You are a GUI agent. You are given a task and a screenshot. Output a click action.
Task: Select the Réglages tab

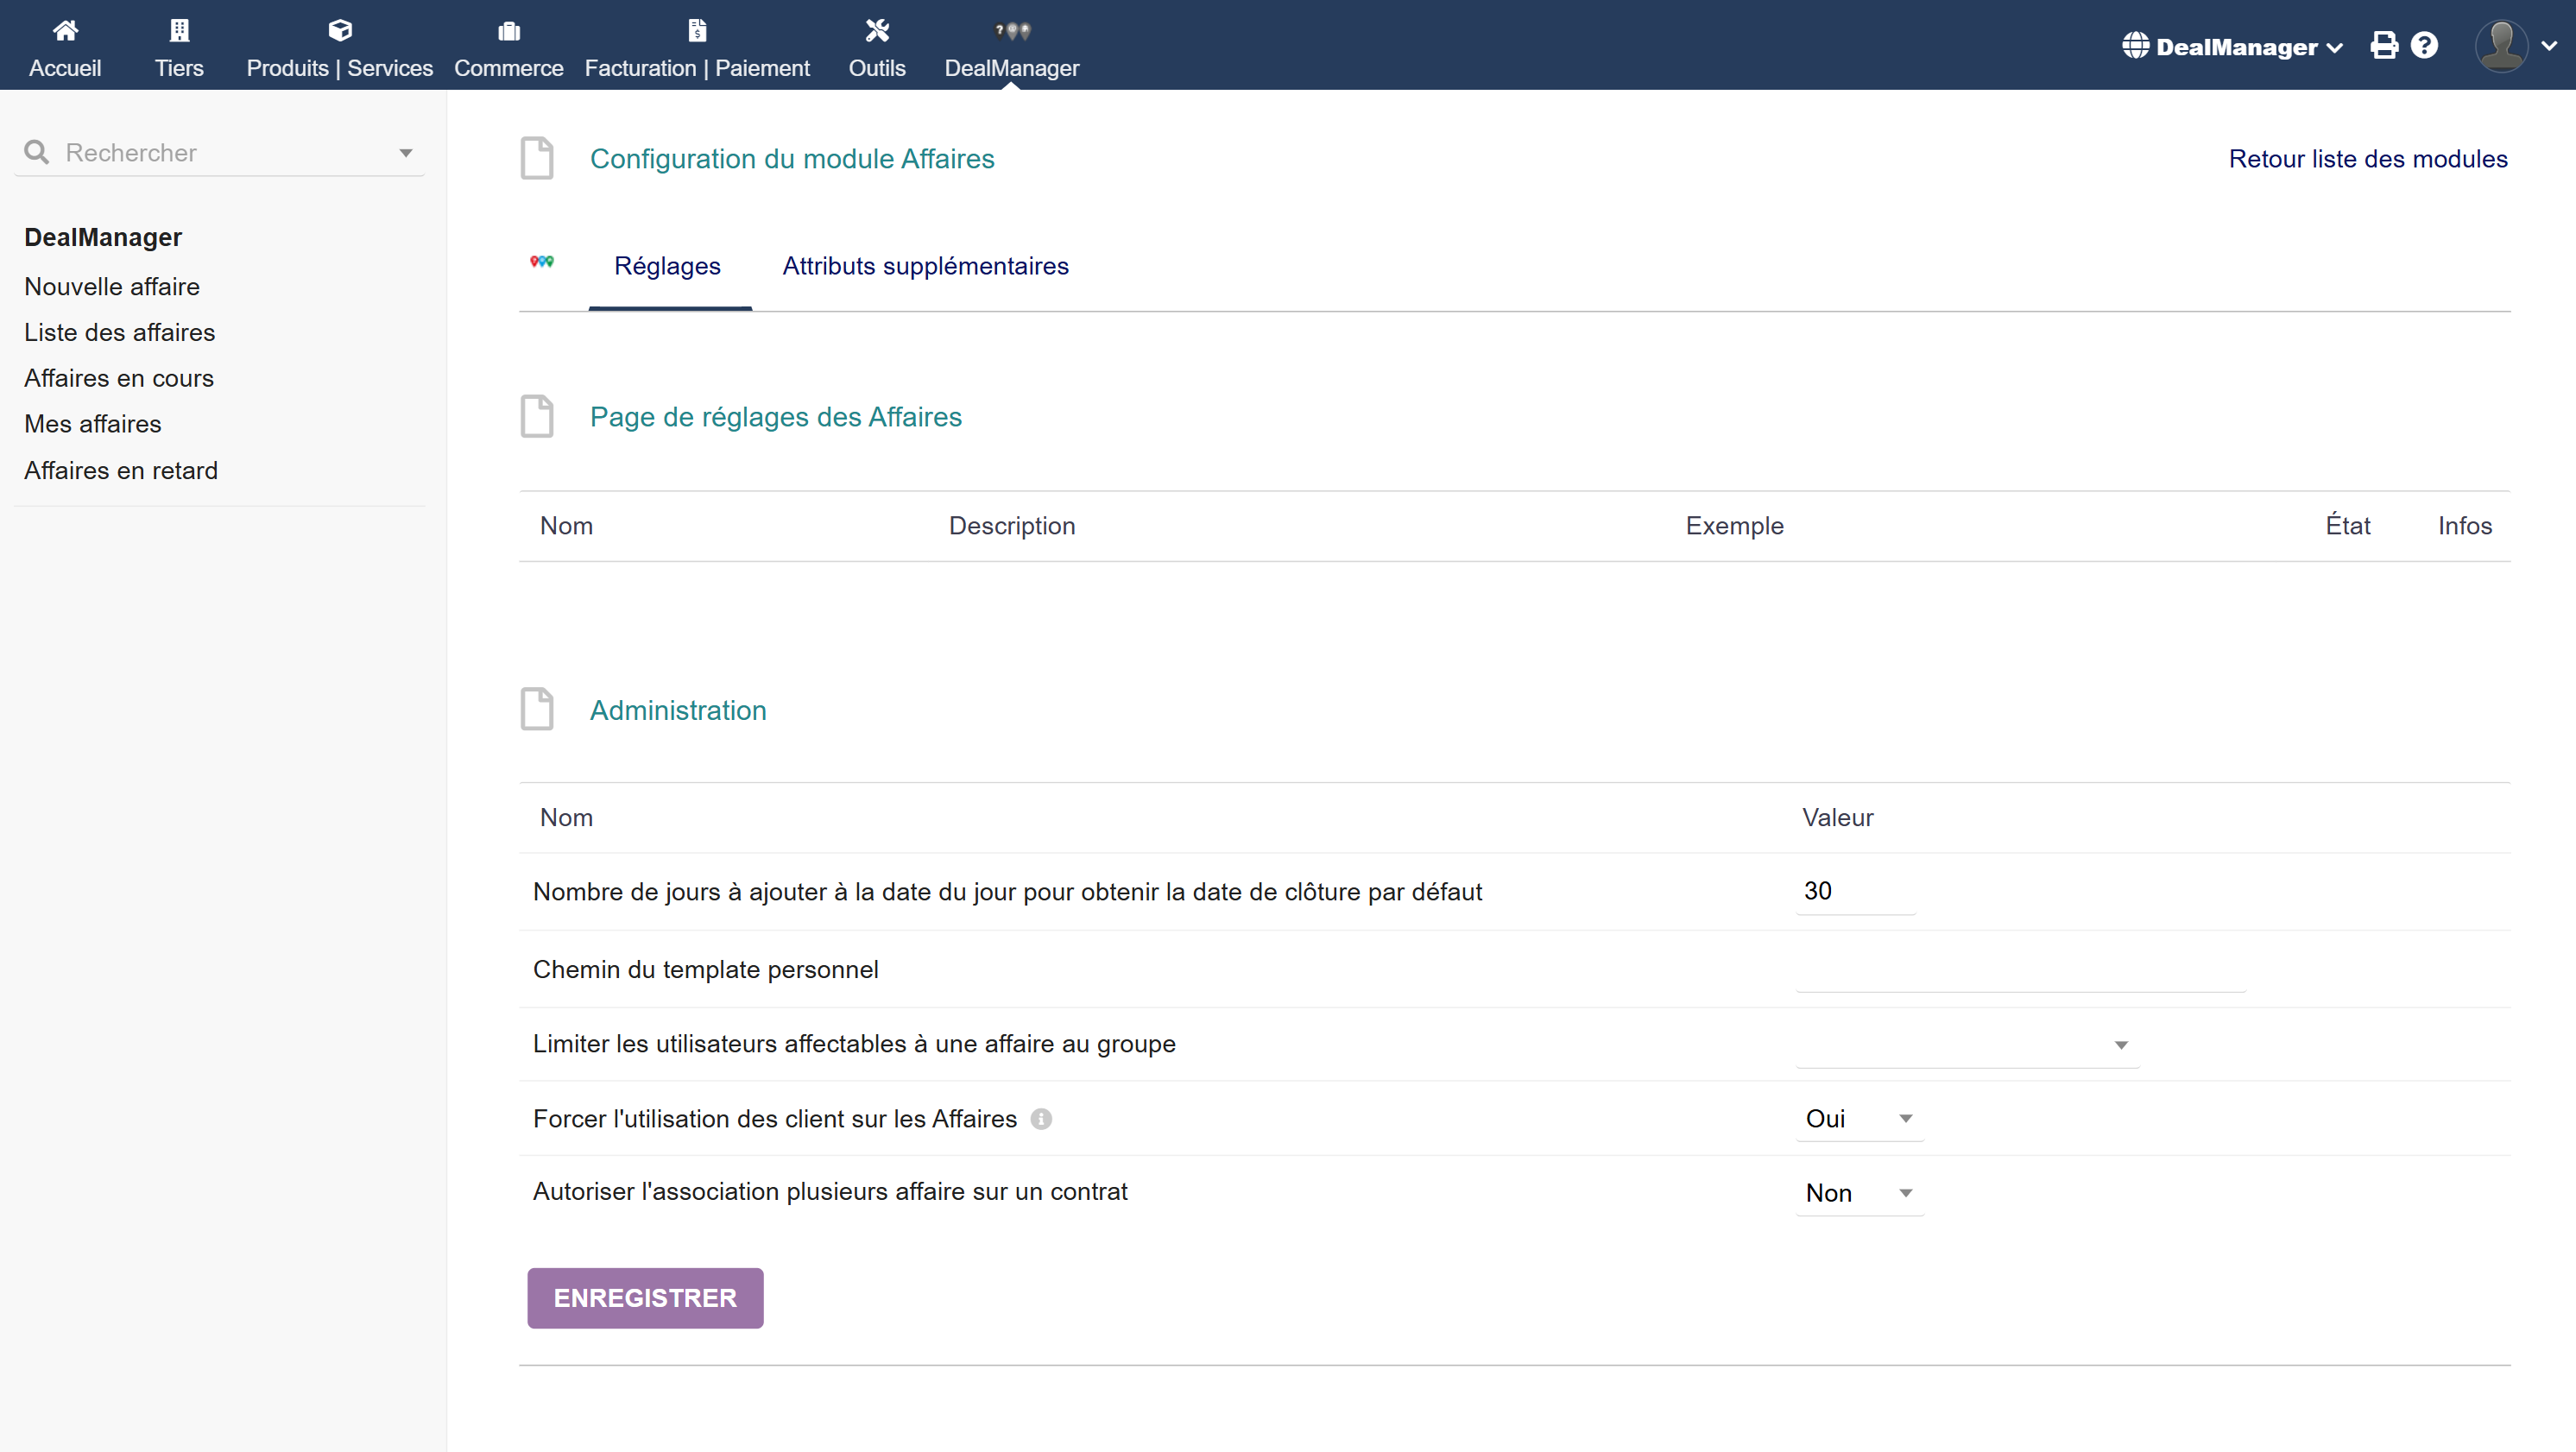point(667,266)
